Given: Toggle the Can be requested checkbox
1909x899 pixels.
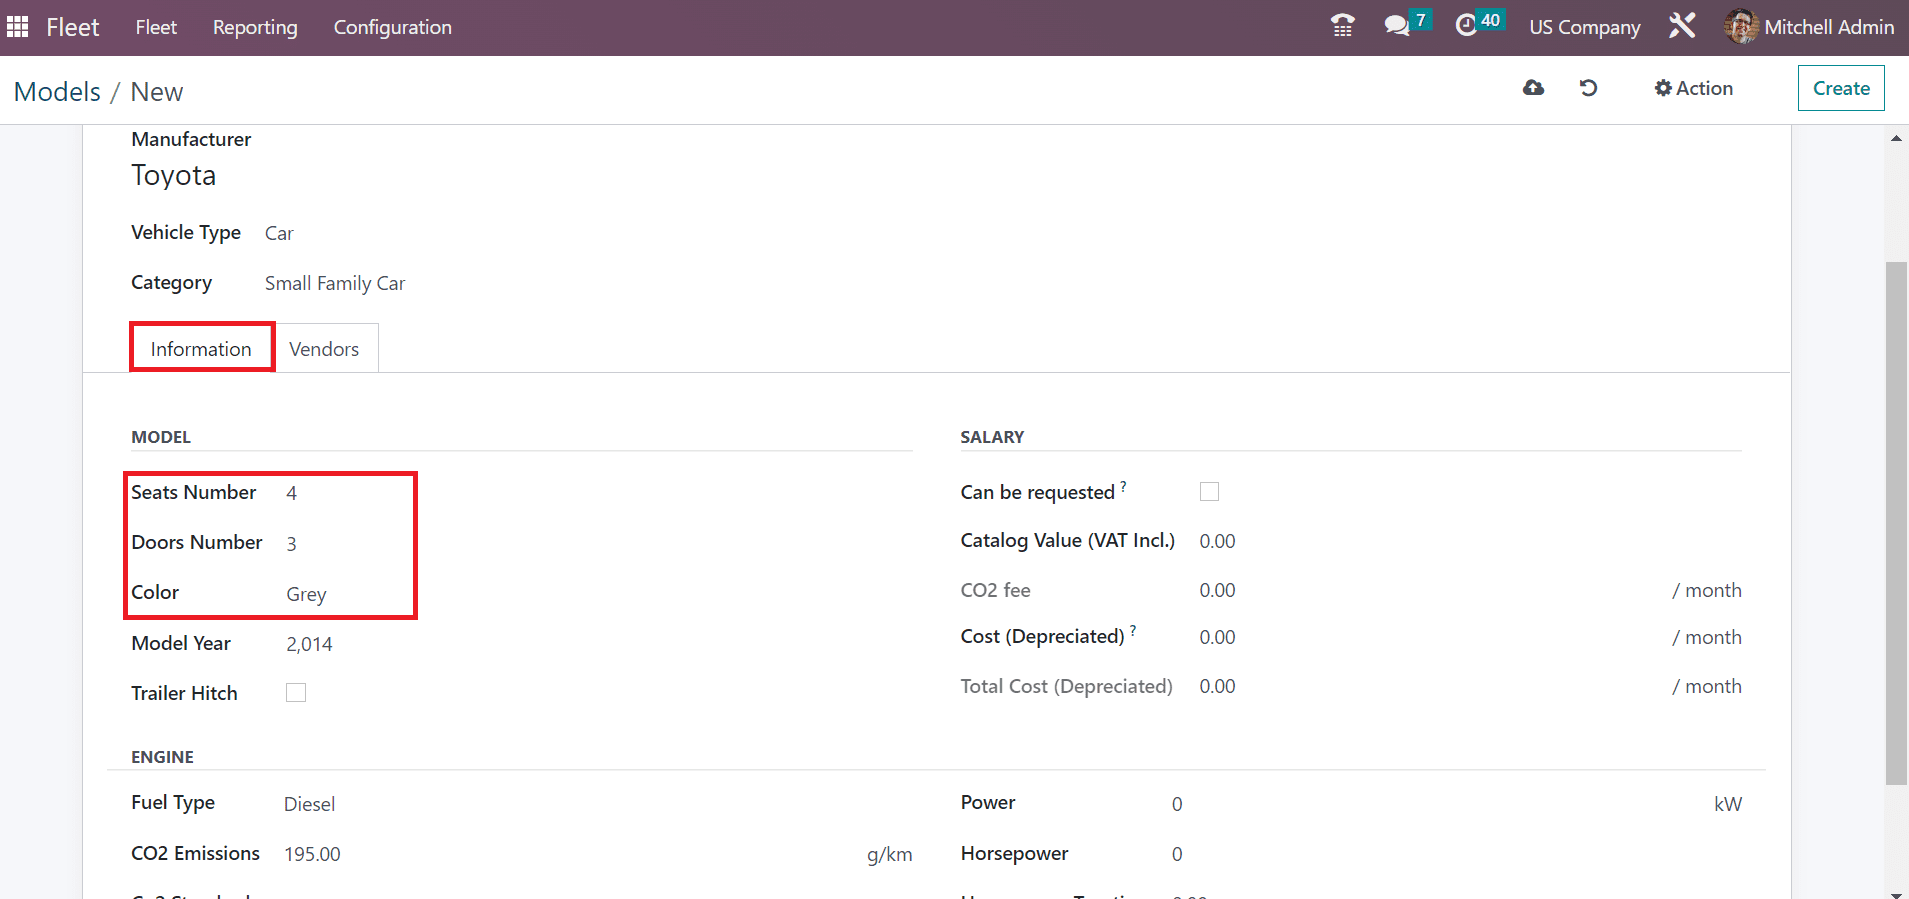Looking at the screenshot, I should tap(1209, 491).
